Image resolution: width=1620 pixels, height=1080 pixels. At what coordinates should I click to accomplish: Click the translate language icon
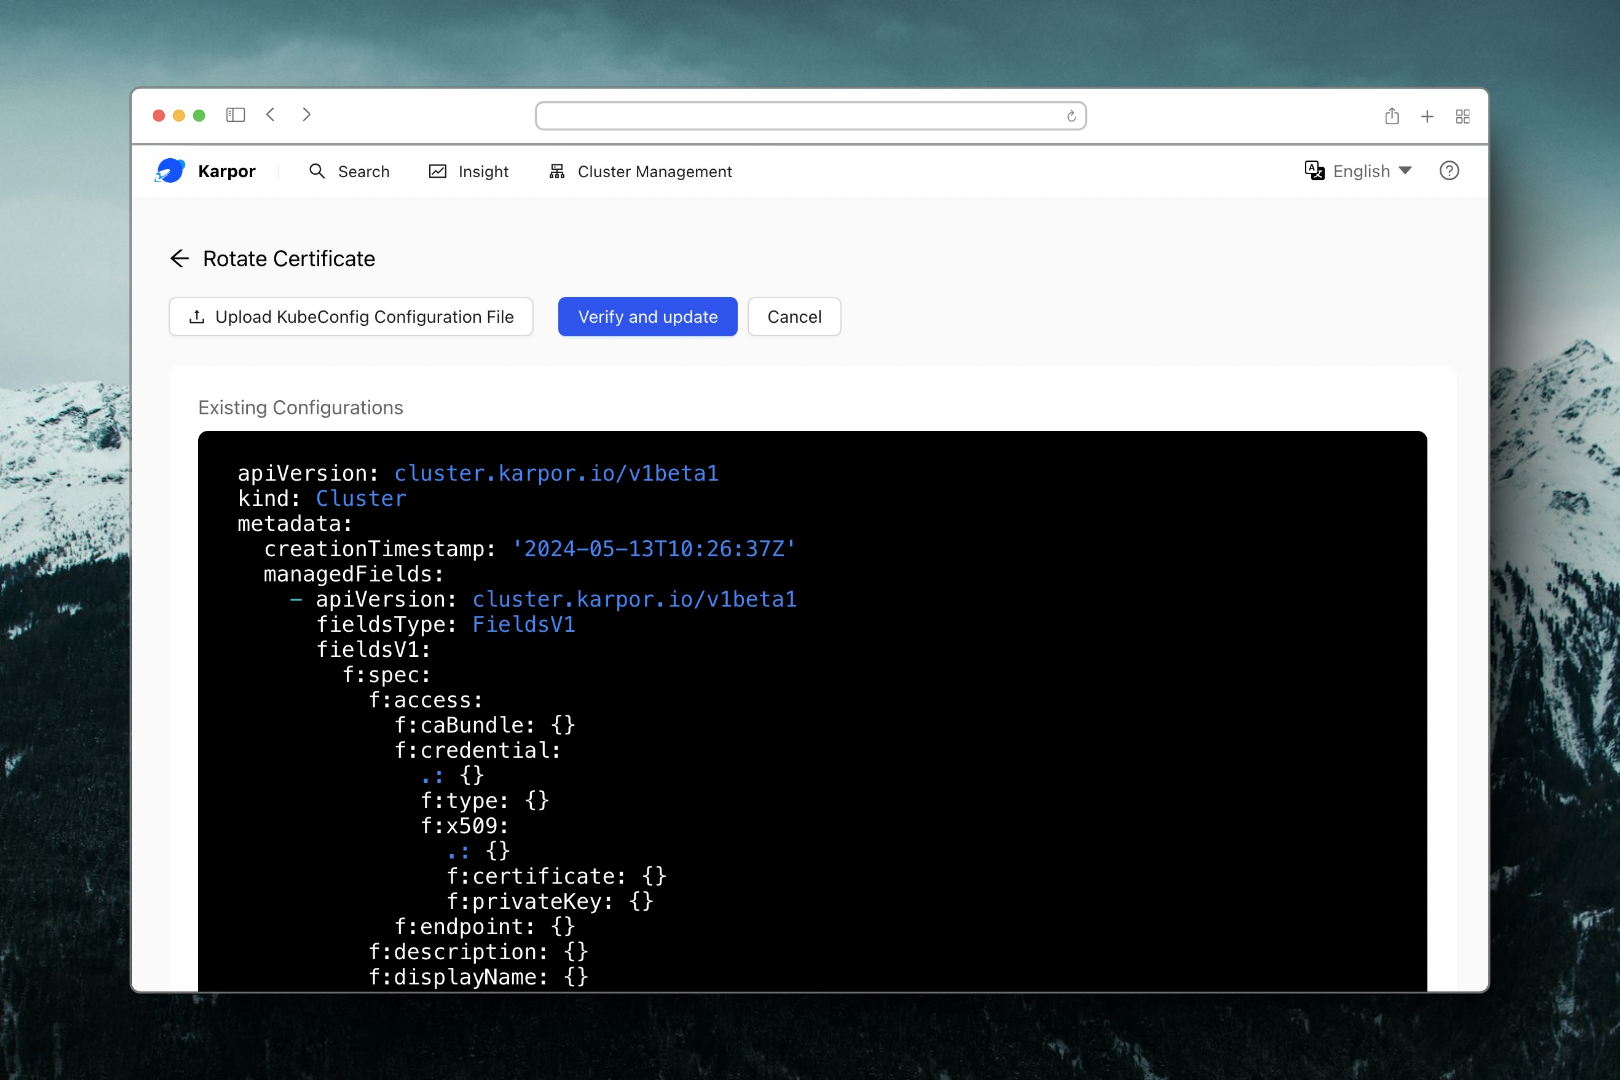point(1314,171)
